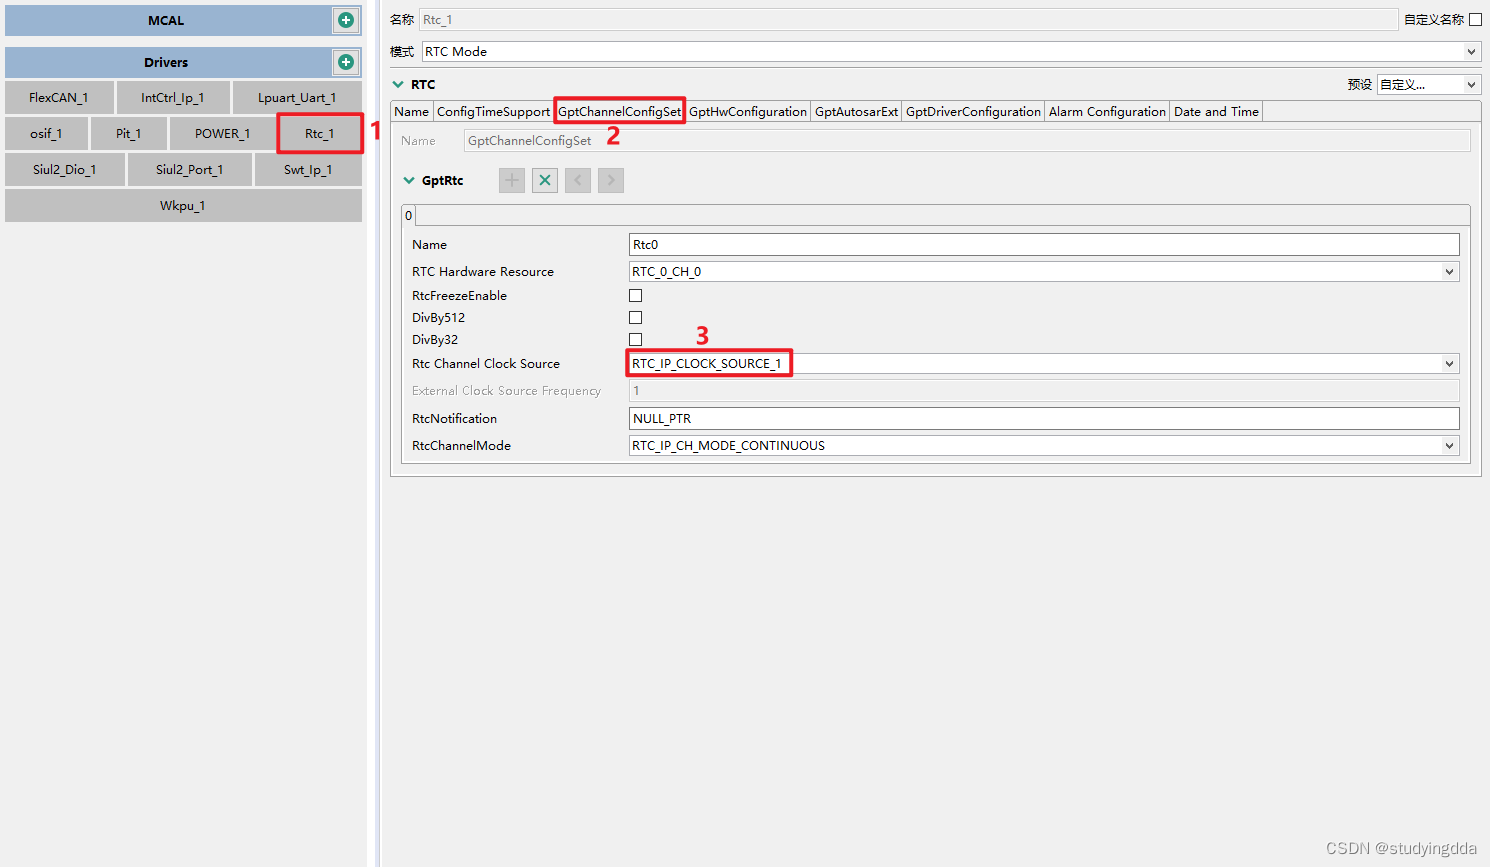Check the DivBy512 option
Screen dimensions: 1492x867
(635, 318)
